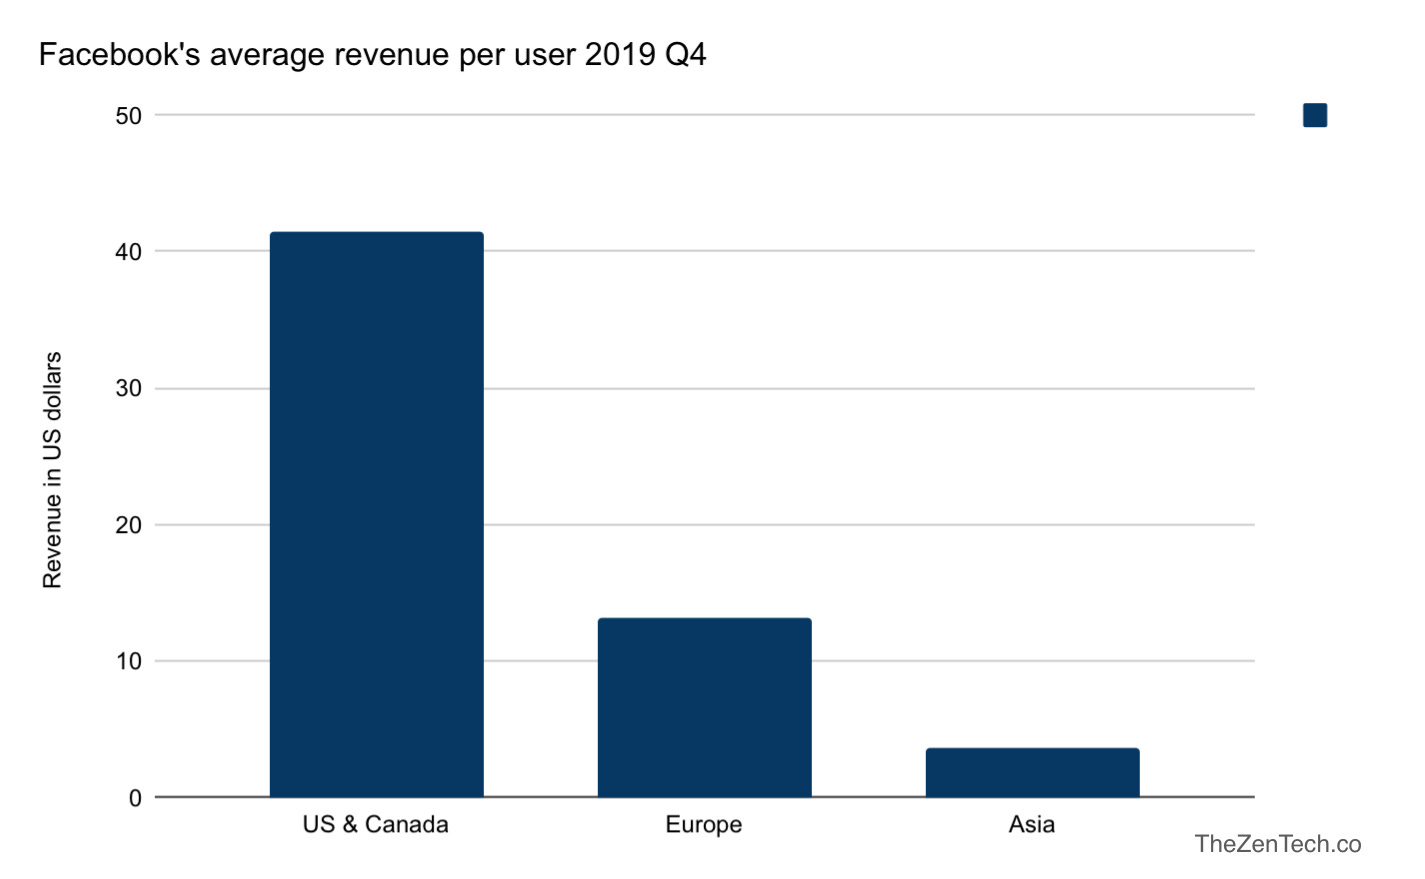The image size is (1425, 879).
Task: Select the US & Canada bar
Action: pos(377,514)
